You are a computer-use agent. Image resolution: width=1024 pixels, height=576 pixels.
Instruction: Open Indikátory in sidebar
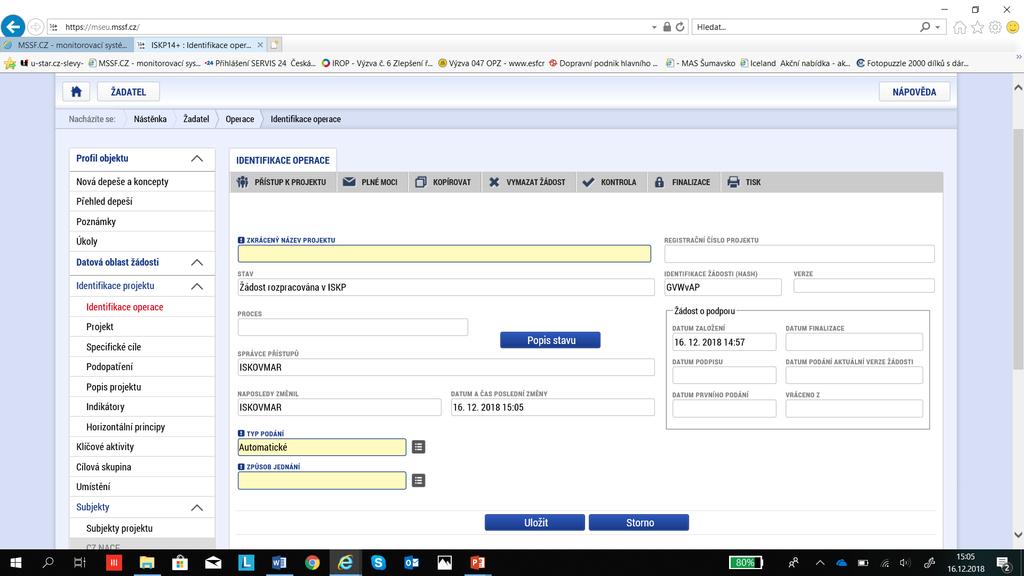click(x=142, y=406)
